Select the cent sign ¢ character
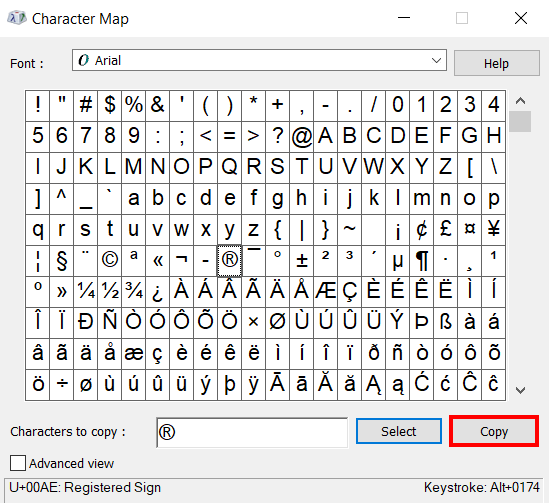Screen dimensions: 549x503 [422, 230]
